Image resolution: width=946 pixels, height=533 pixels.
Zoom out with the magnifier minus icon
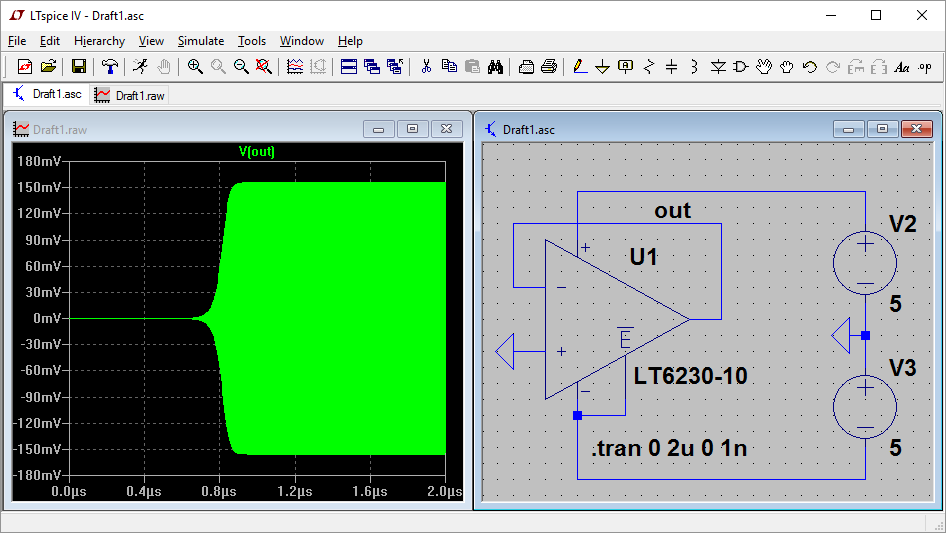(x=241, y=66)
